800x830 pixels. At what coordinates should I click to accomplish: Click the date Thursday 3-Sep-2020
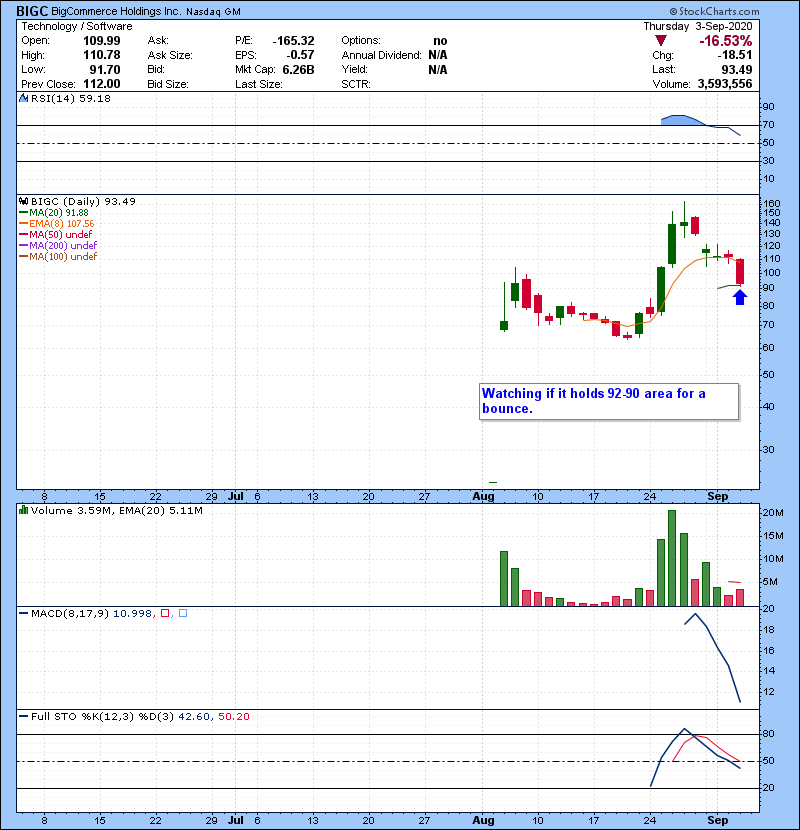click(698, 26)
